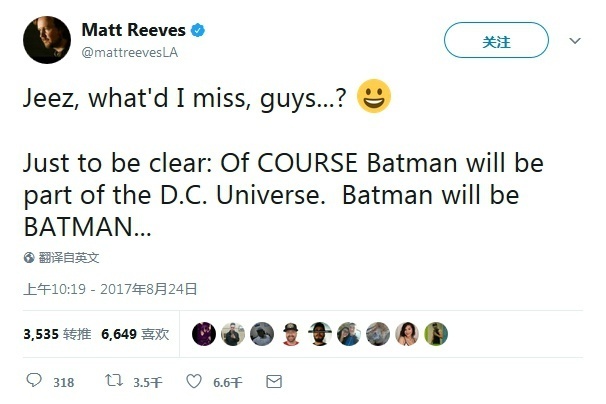
Task: Expand the tweet options chevron
Action: click(x=574, y=41)
